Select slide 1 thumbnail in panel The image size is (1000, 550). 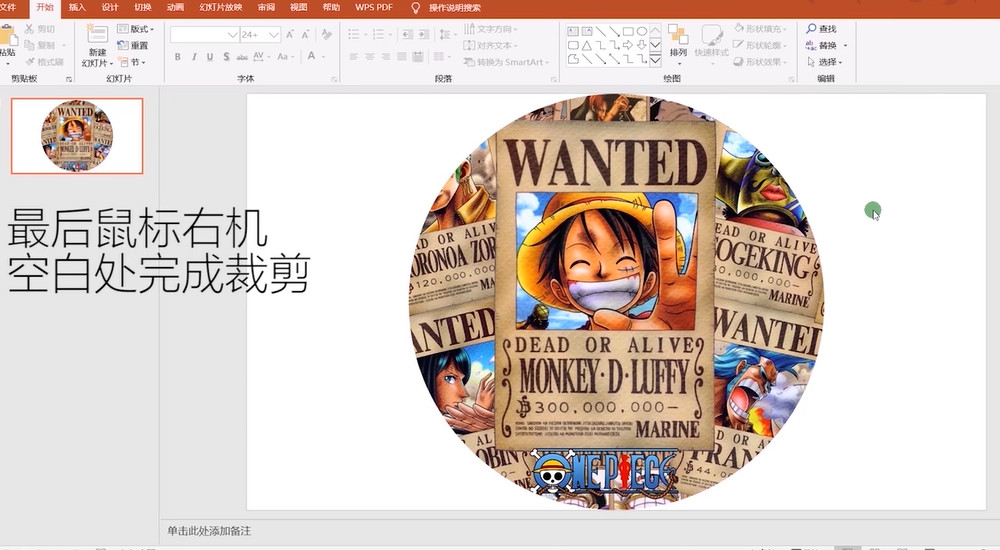pos(77,136)
